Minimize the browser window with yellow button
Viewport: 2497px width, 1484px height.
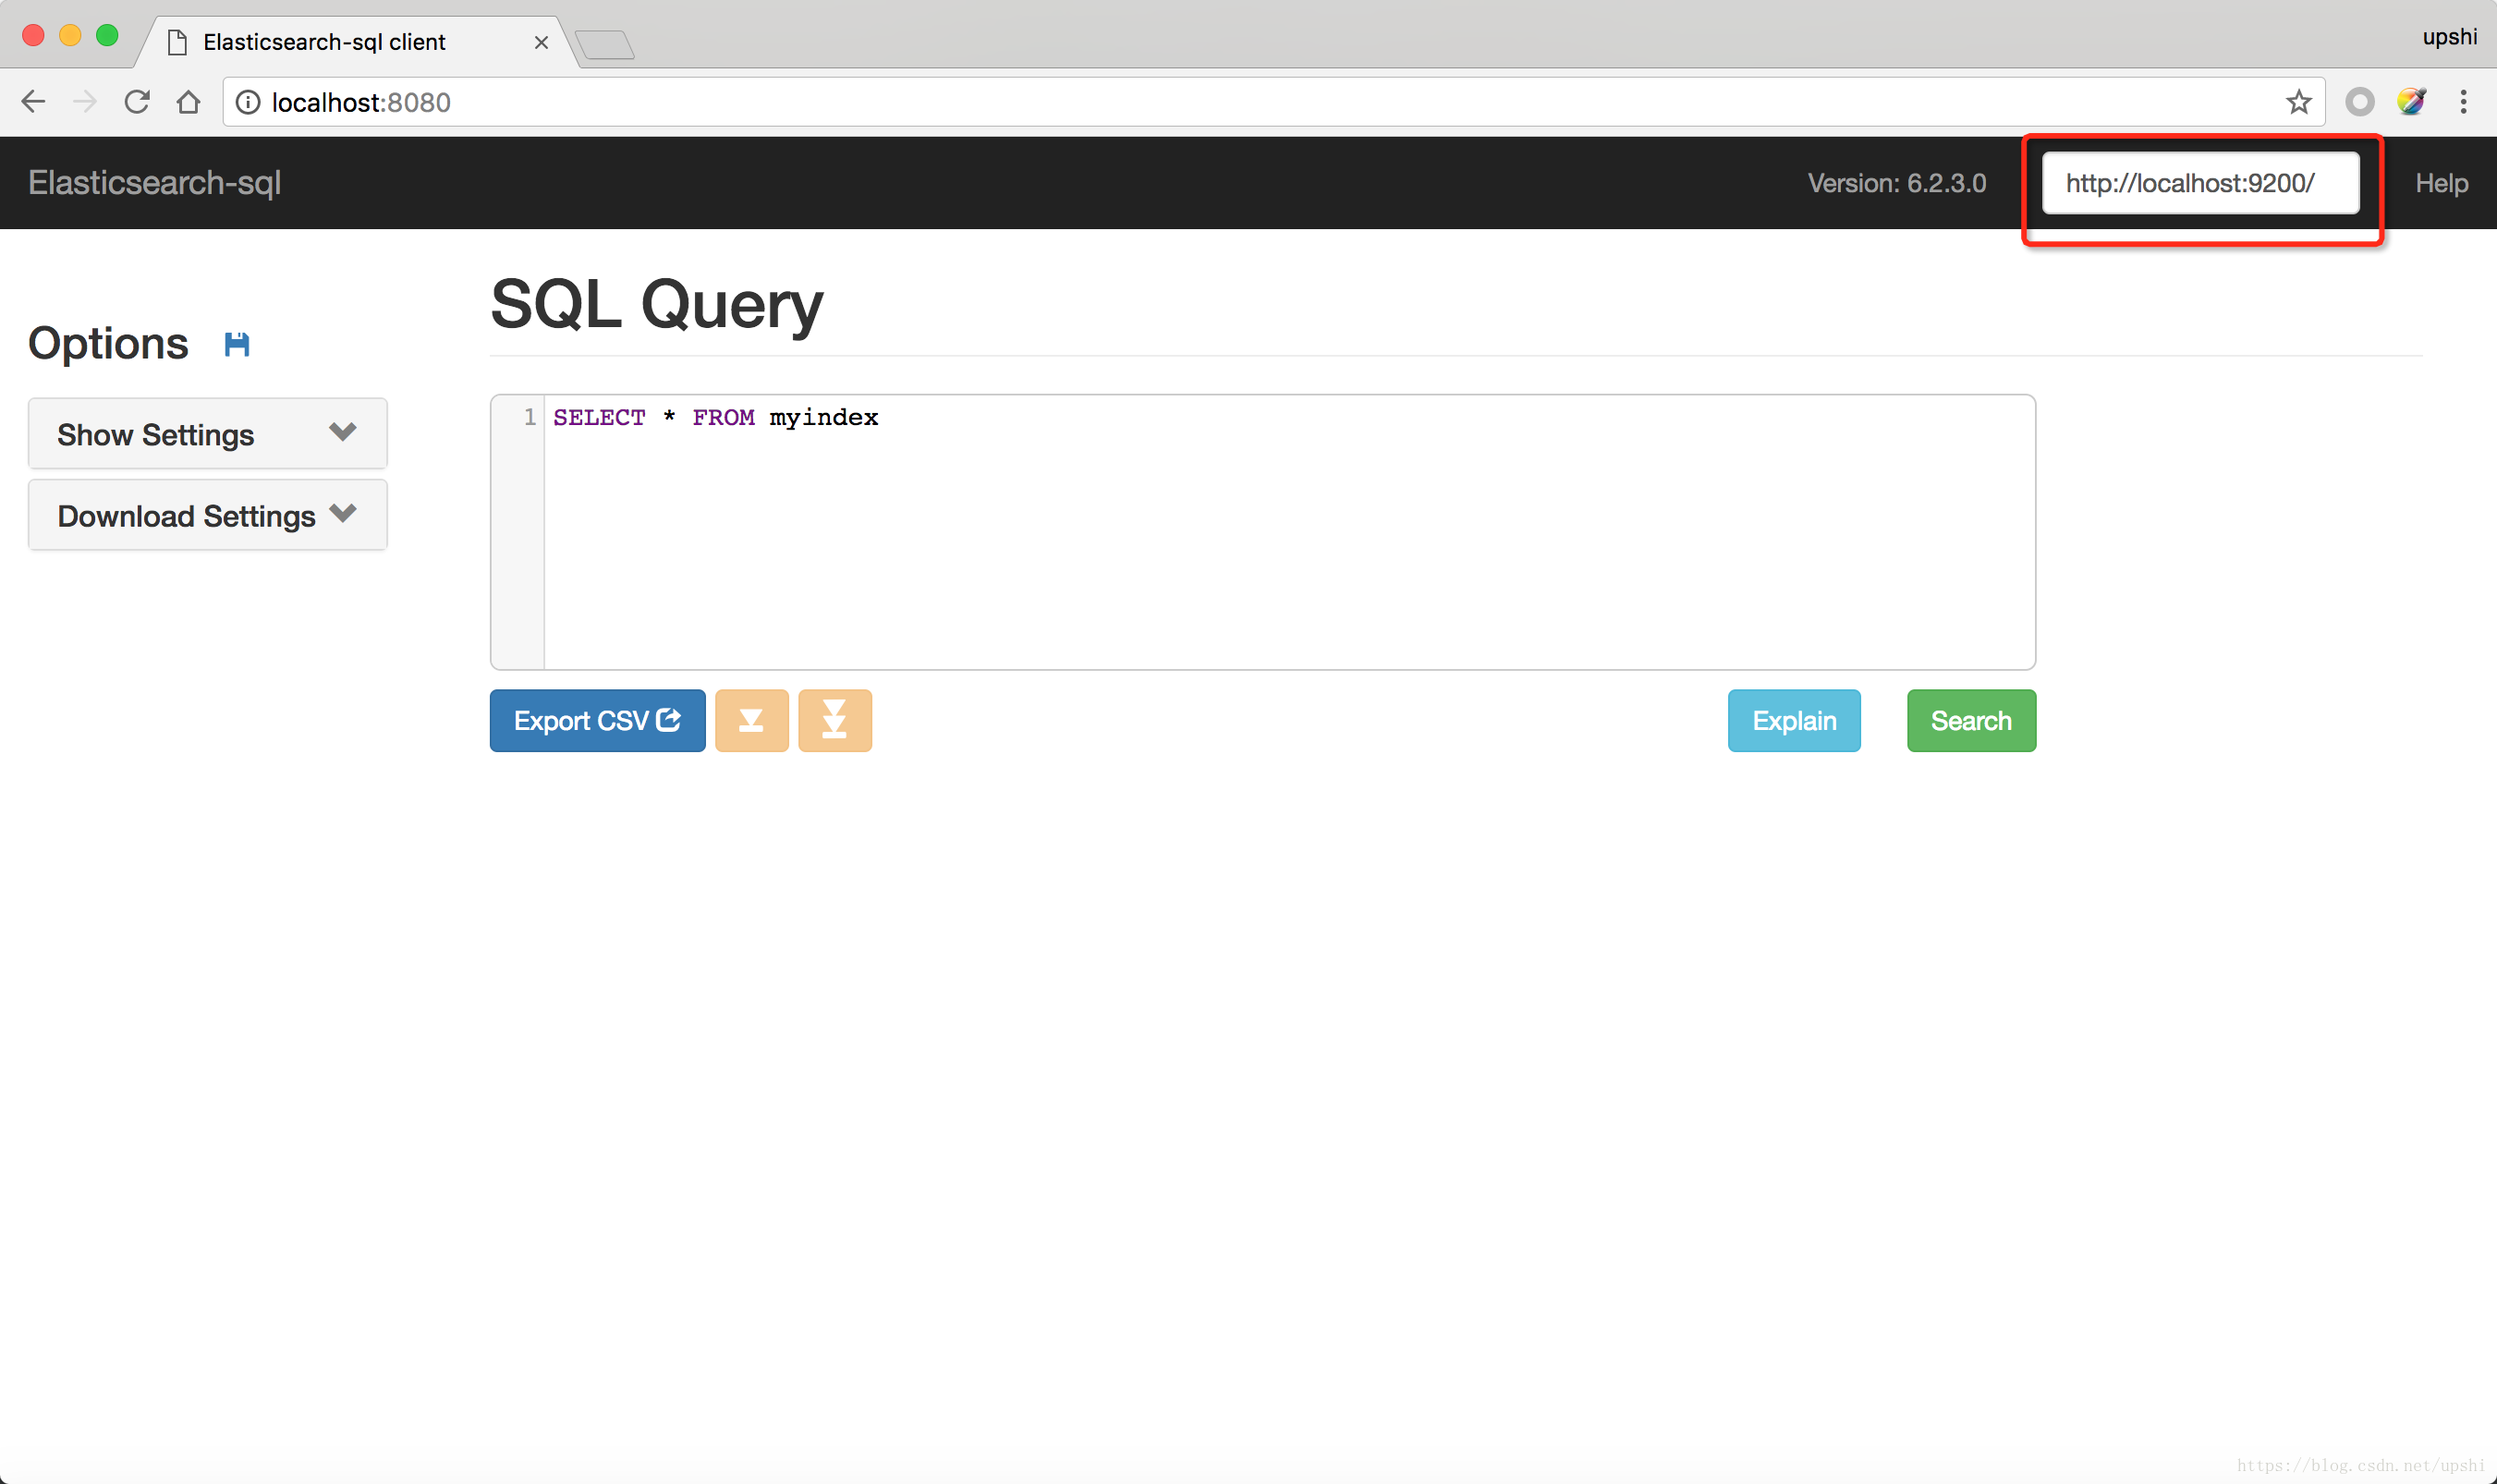tap(70, 36)
